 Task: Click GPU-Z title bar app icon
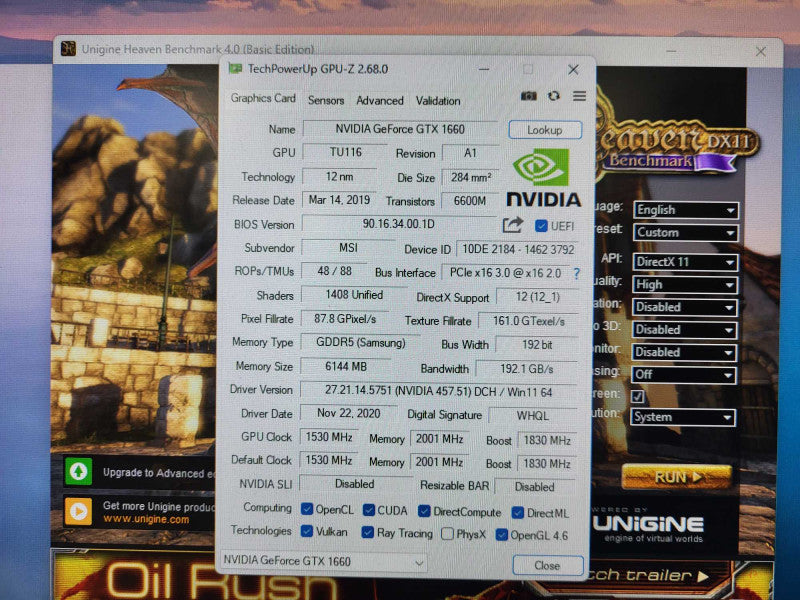coord(235,68)
